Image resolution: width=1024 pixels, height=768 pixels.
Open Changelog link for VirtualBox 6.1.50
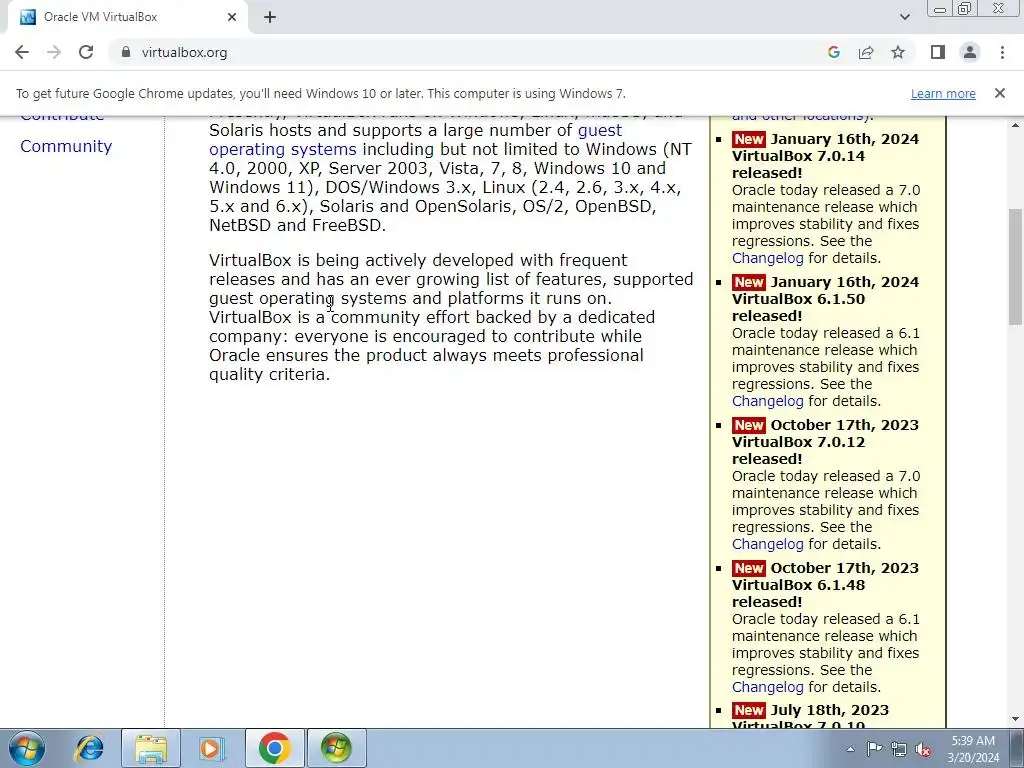(767, 401)
